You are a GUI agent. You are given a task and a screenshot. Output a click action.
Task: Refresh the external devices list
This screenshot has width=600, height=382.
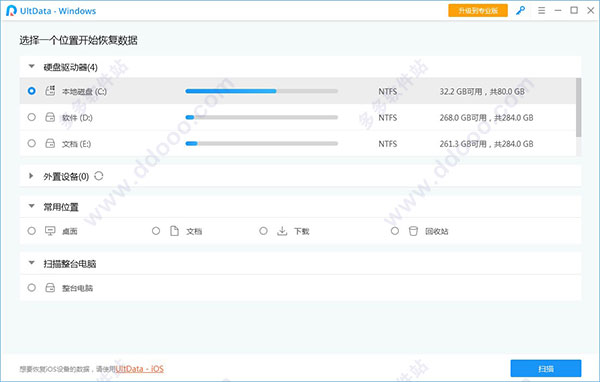[x=99, y=176]
